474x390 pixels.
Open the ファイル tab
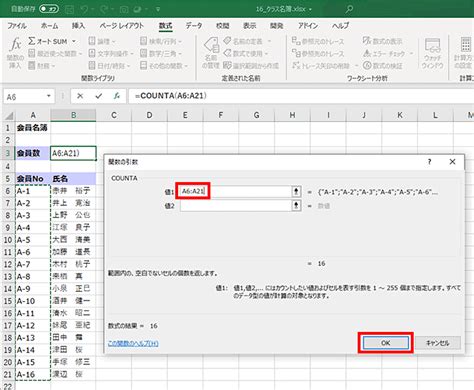coord(17,26)
